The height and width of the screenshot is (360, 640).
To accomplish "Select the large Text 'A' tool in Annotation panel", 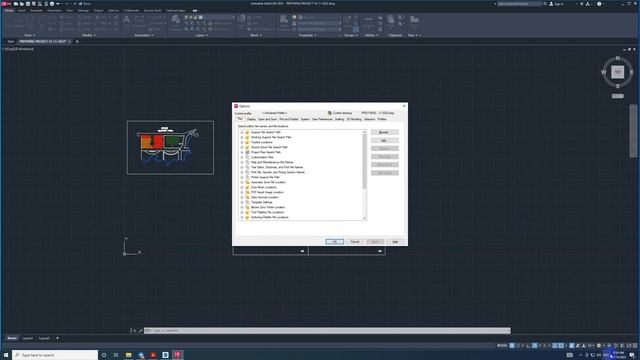I will tap(127, 20).
